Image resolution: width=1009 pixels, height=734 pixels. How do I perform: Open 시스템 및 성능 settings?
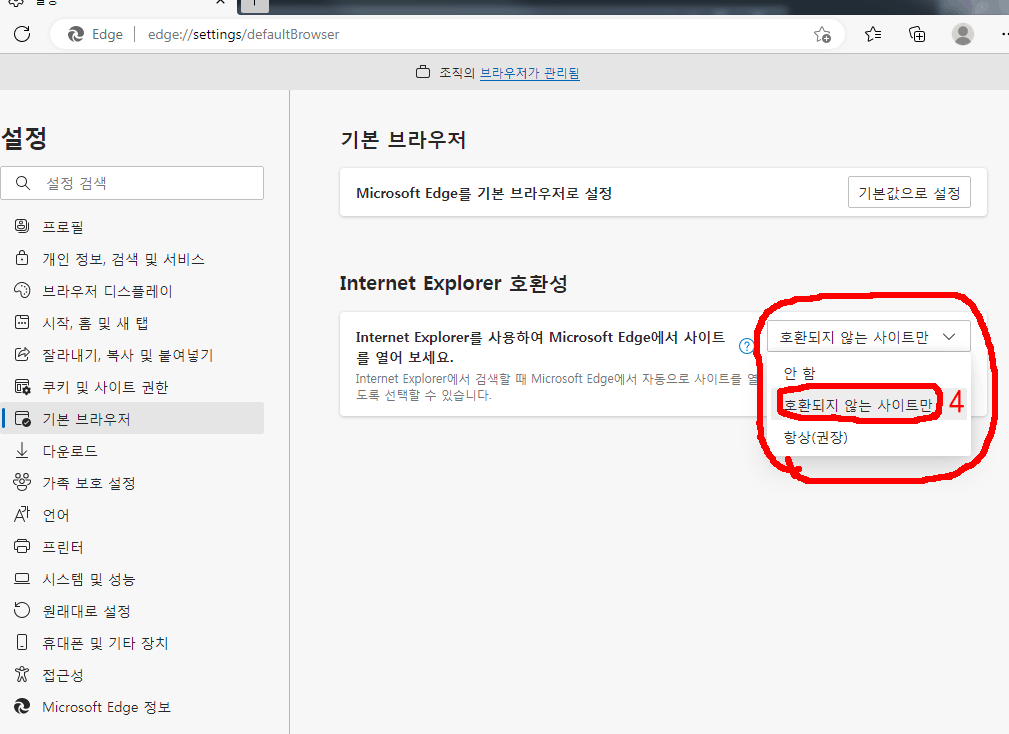click(132, 579)
